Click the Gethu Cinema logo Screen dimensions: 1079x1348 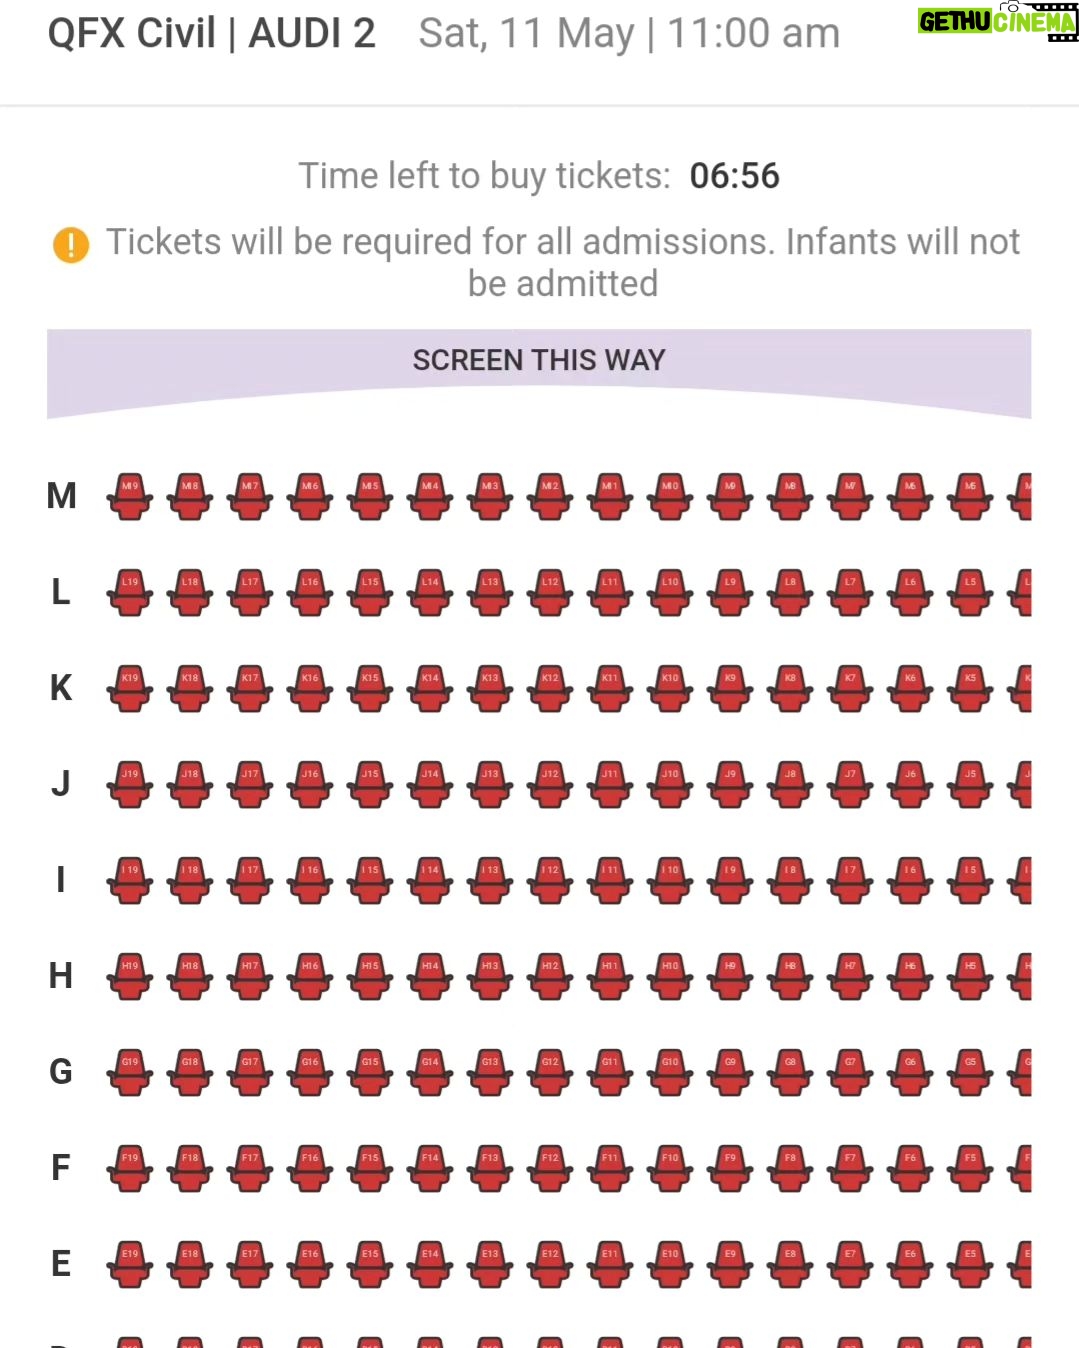click(x=997, y=21)
